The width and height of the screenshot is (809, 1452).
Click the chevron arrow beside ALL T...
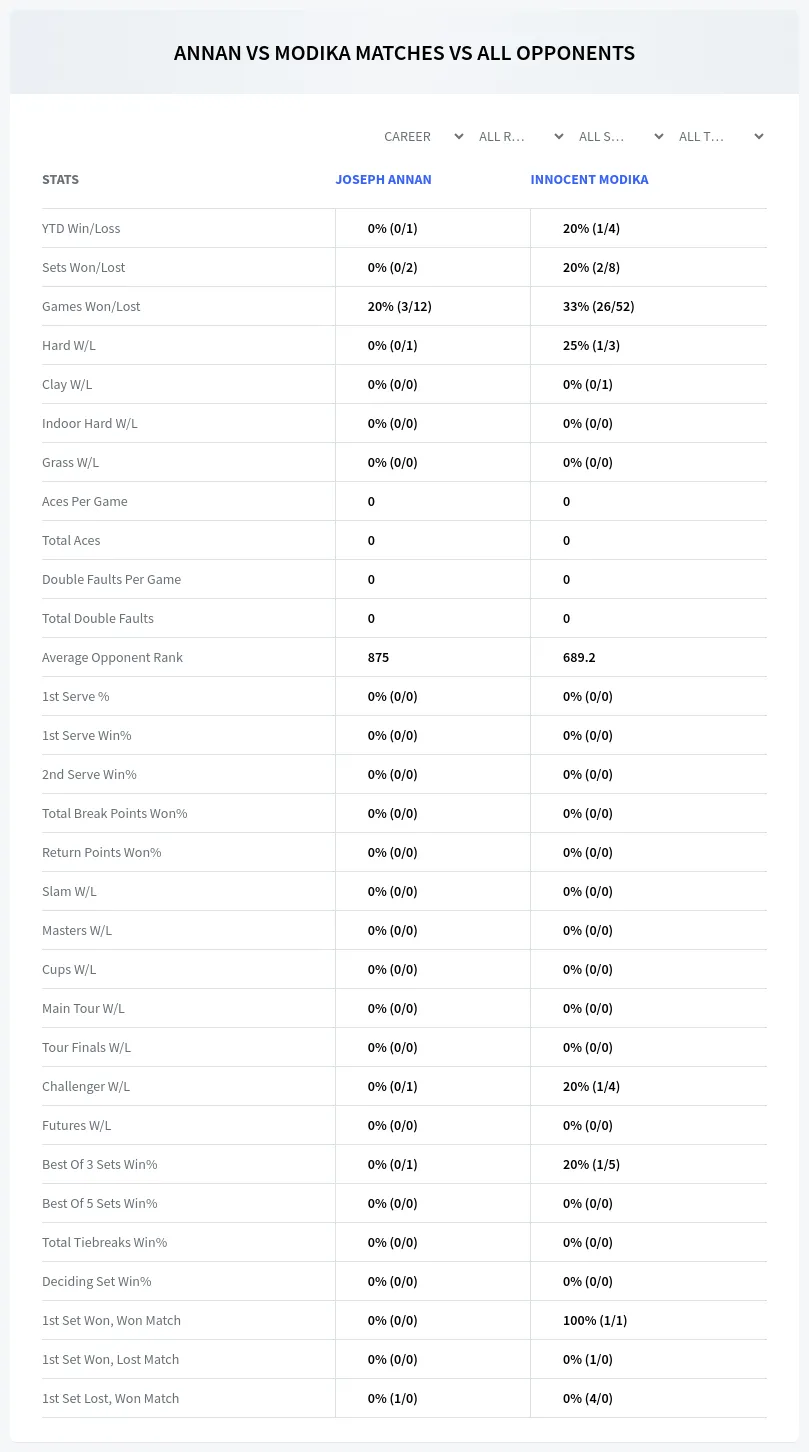759,136
